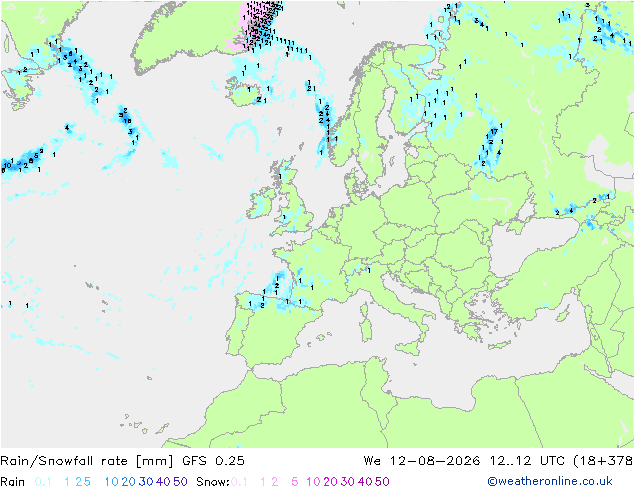The width and height of the screenshot is (634, 490).
Task: Click the '12..12 UTC' time text
Action: (x=527, y=461)
